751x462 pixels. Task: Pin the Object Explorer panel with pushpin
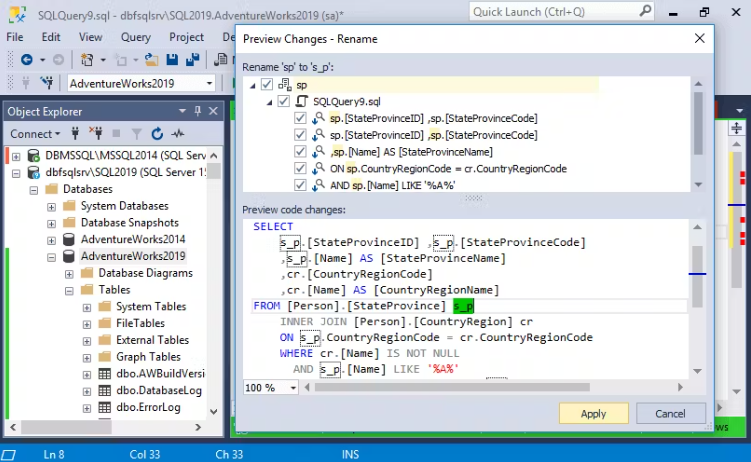[x=198, y=111]
